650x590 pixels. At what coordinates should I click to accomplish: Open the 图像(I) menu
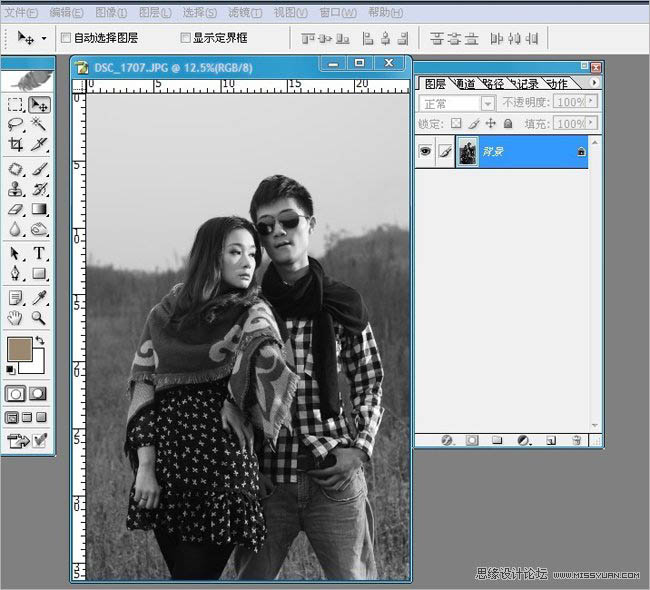click(x=111, y=13)
